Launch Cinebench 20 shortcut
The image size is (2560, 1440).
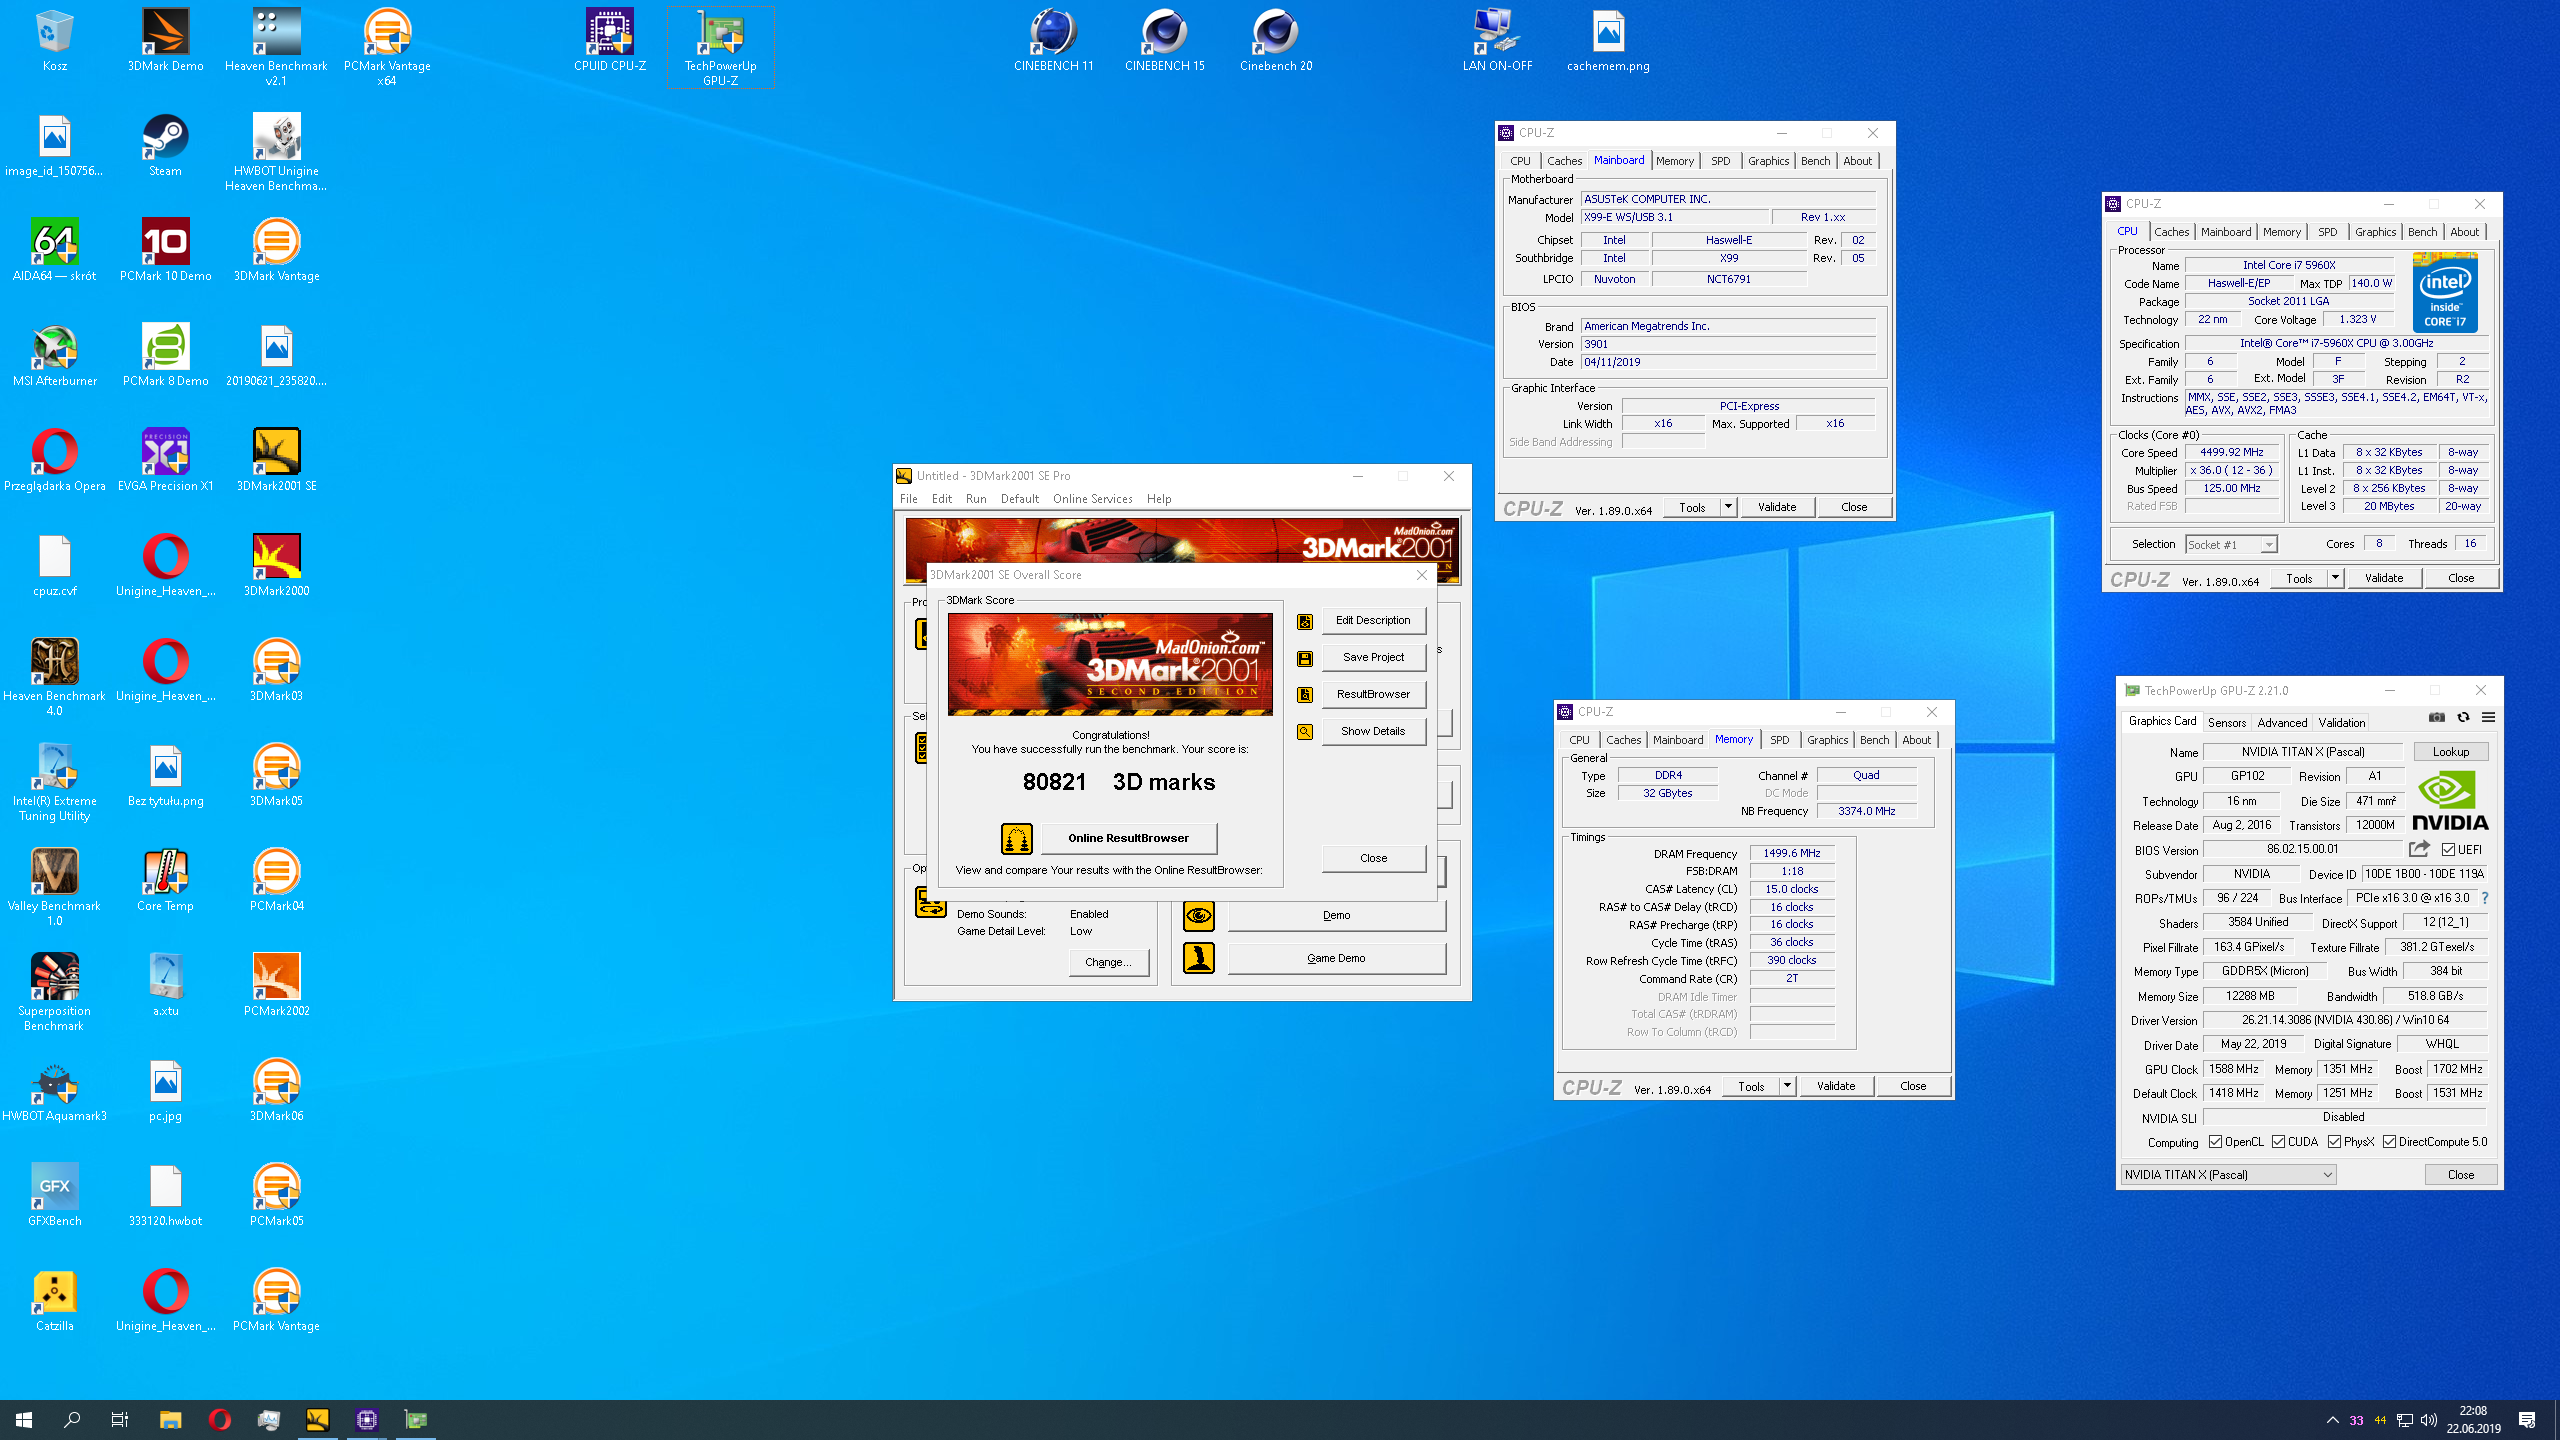coord(1276,42)
